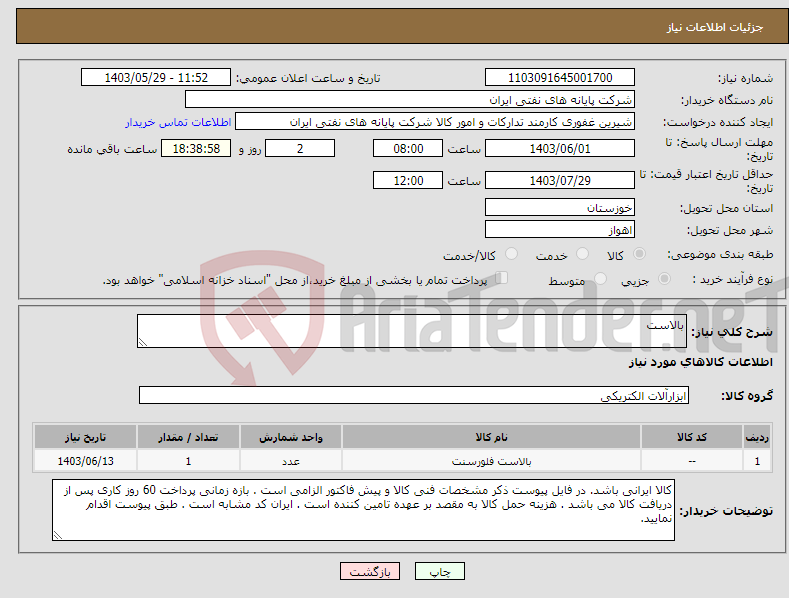Toggle the اسناد خزانه اسلامی payment checkbox
The width and height of the screenshot is (789, 598).
[x=502, y=278]
